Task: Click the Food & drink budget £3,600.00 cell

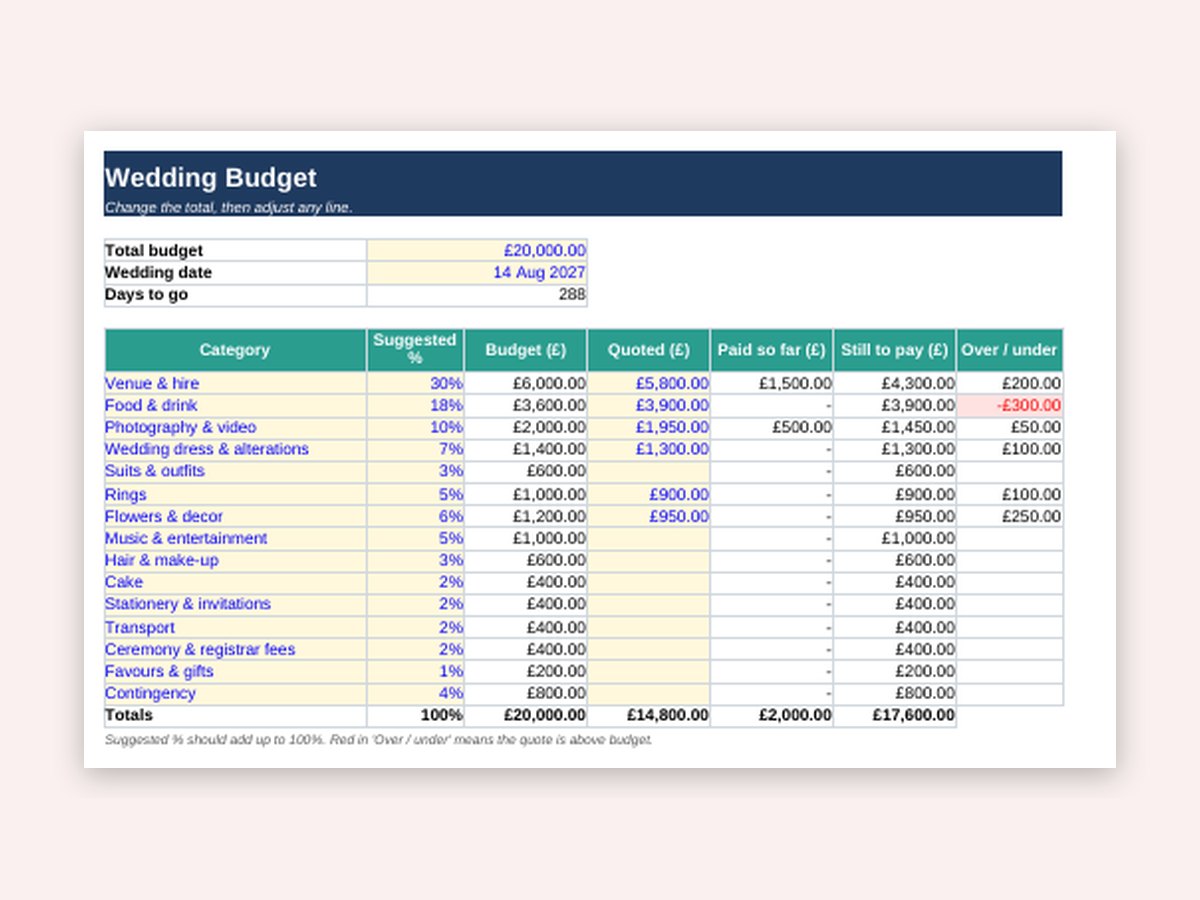Action: (x=526, y=405)
